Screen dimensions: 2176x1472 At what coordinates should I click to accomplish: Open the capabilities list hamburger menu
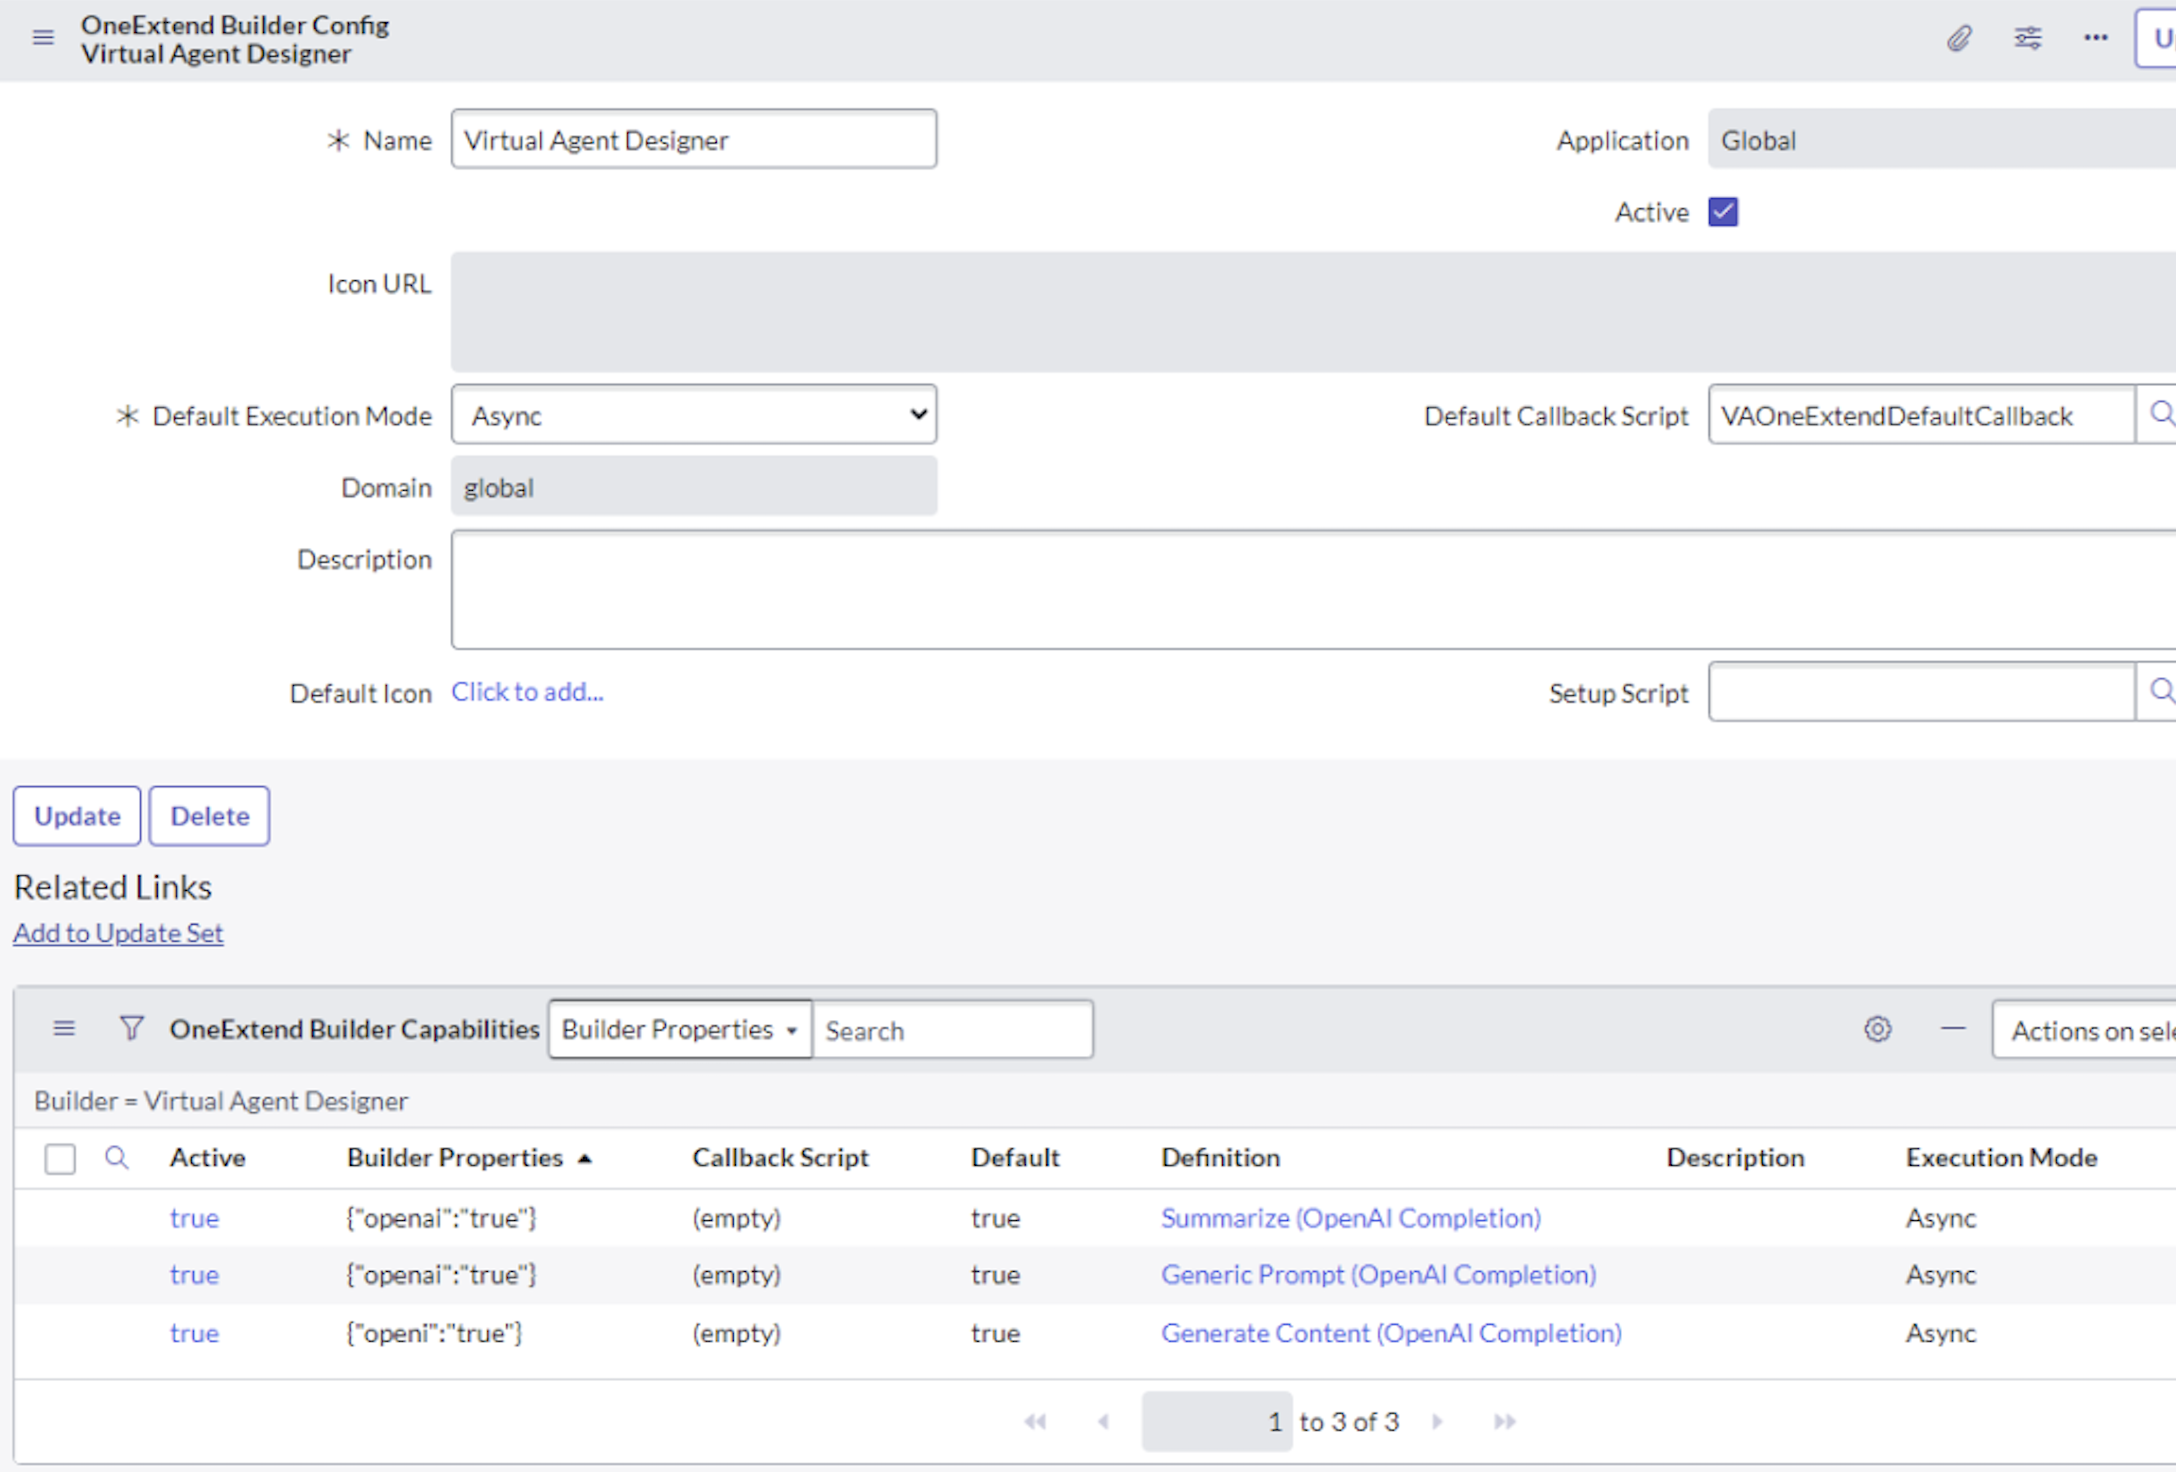tap(64, 1028)
